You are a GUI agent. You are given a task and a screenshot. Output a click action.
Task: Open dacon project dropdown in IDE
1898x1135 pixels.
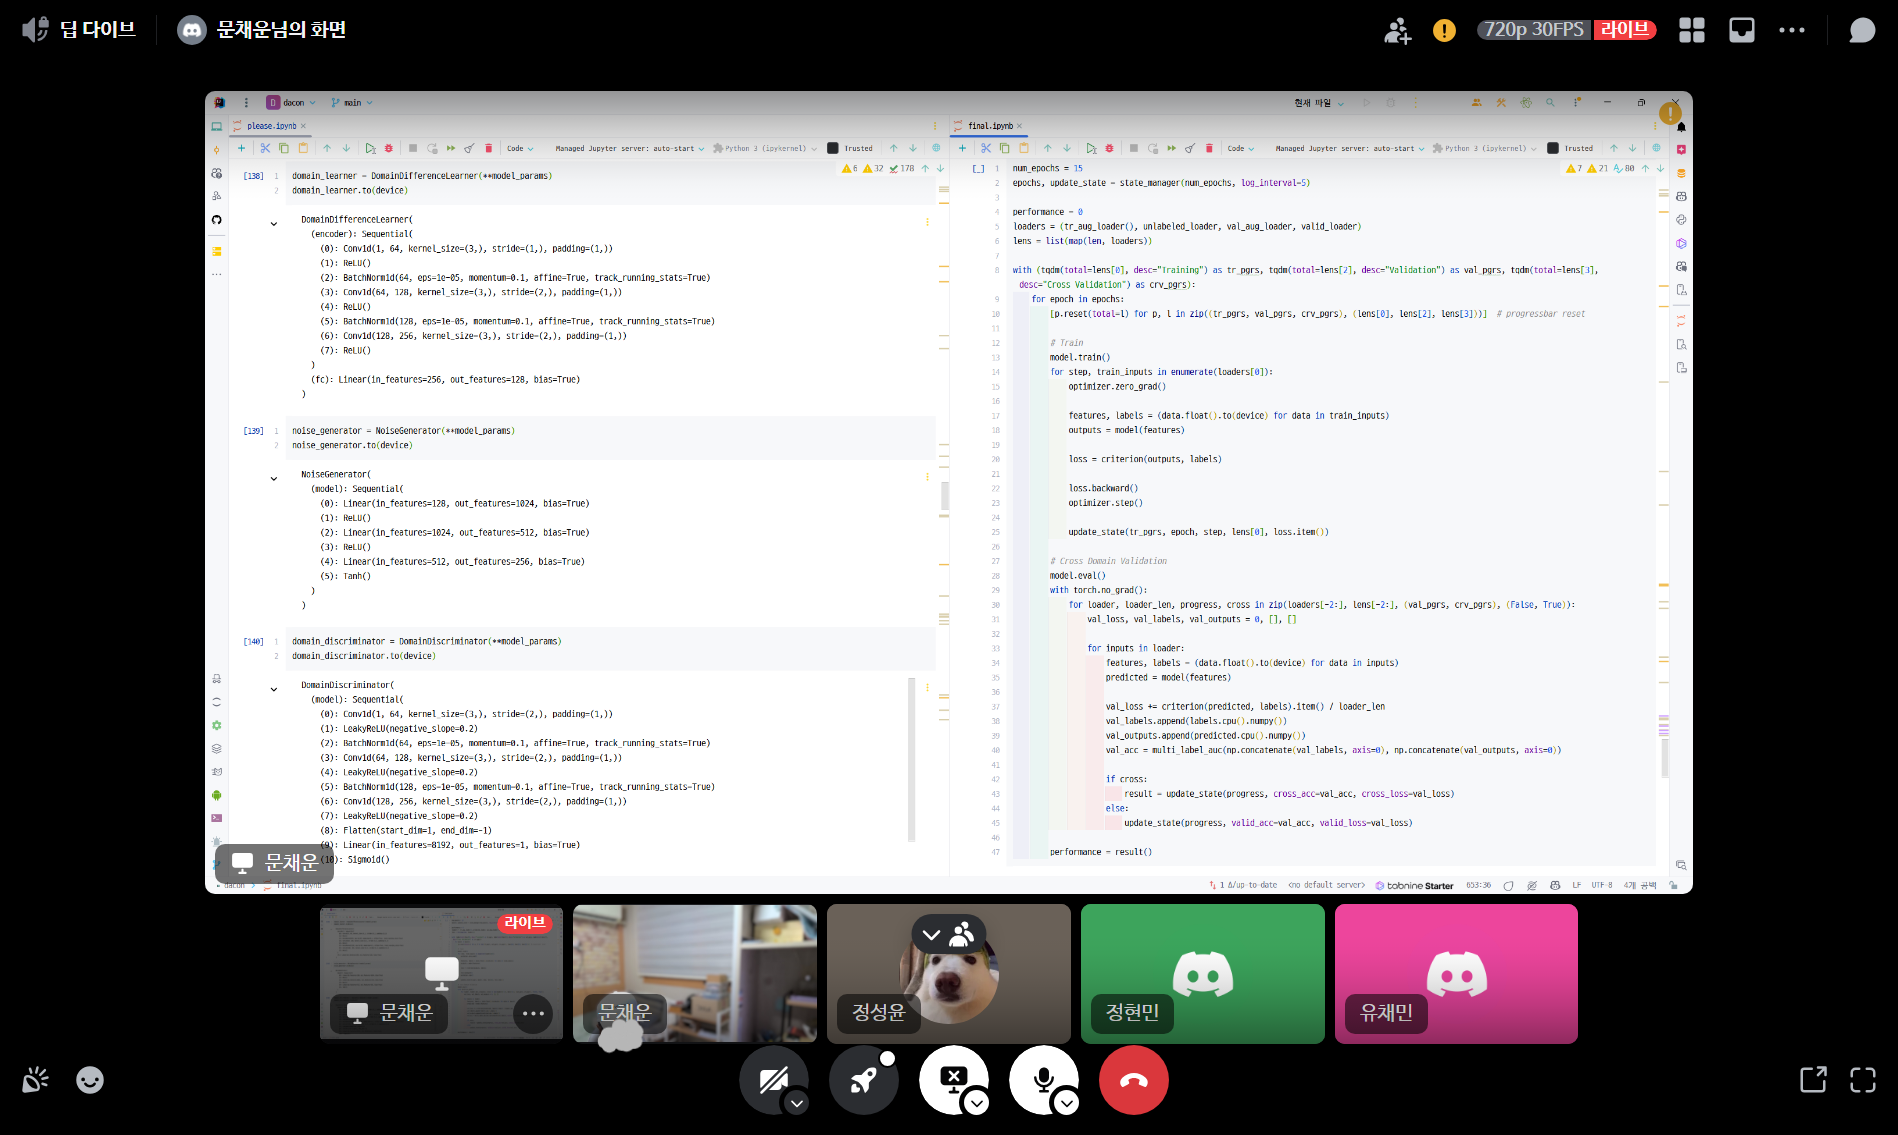[292, 103]
